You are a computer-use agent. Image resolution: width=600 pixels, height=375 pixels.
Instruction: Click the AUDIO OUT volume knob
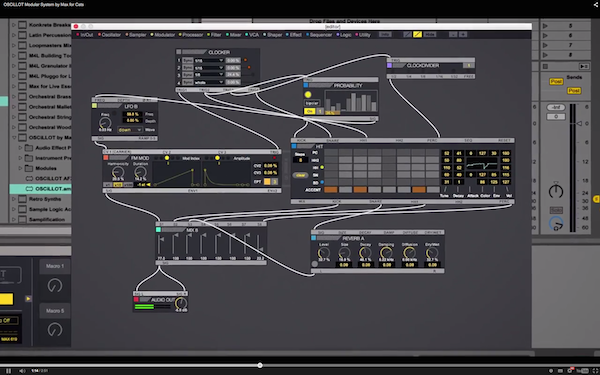(181, 303)
